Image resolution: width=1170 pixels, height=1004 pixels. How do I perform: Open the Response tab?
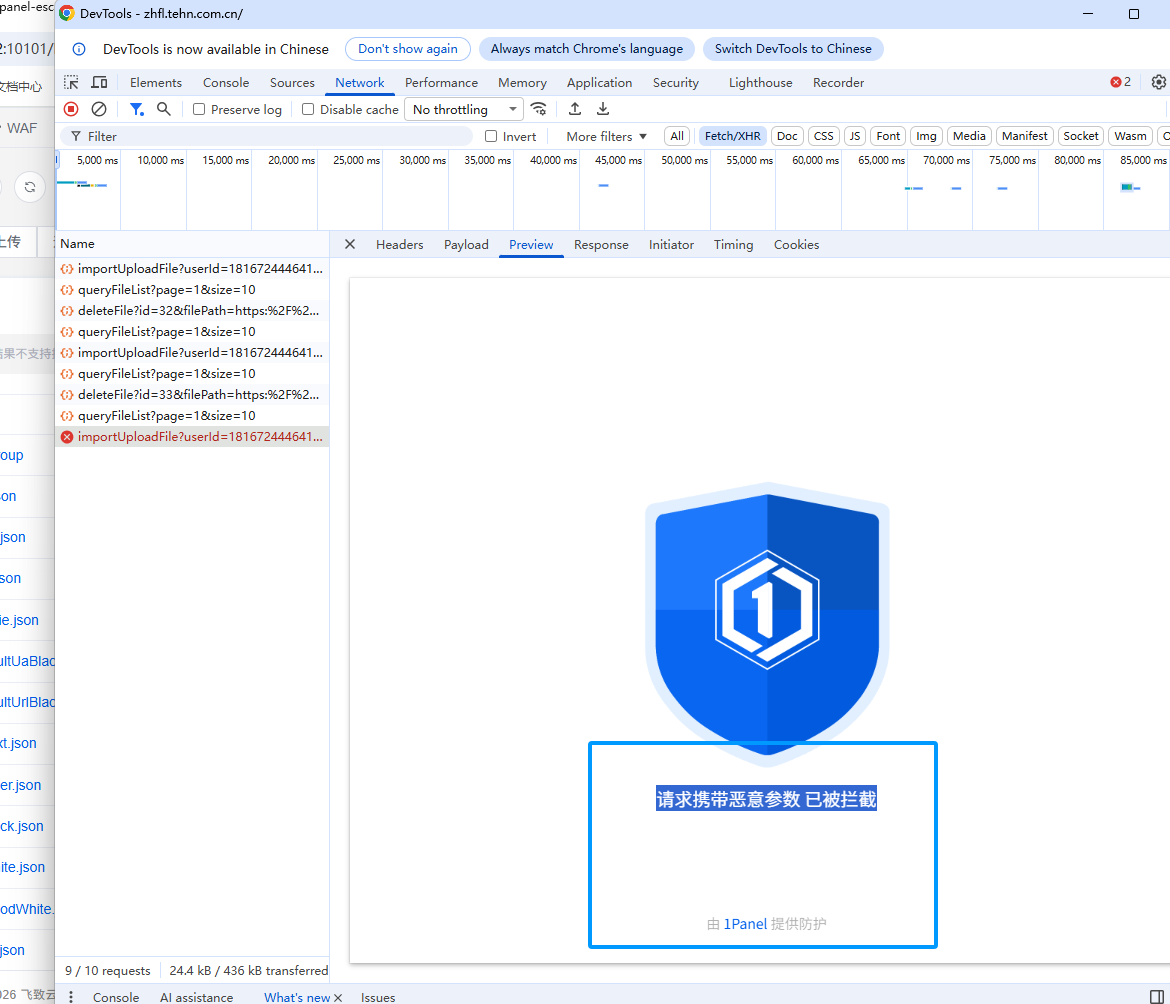click(601, 245)
